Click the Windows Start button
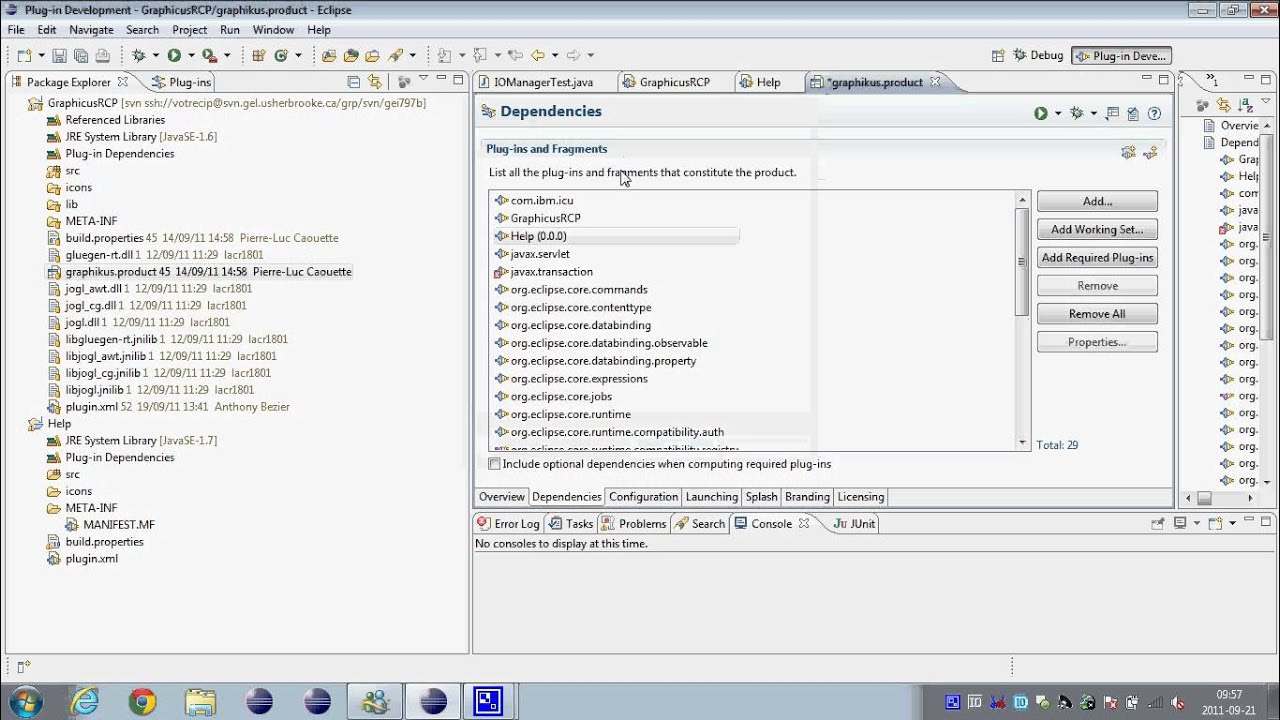 [x=26, y=701]
